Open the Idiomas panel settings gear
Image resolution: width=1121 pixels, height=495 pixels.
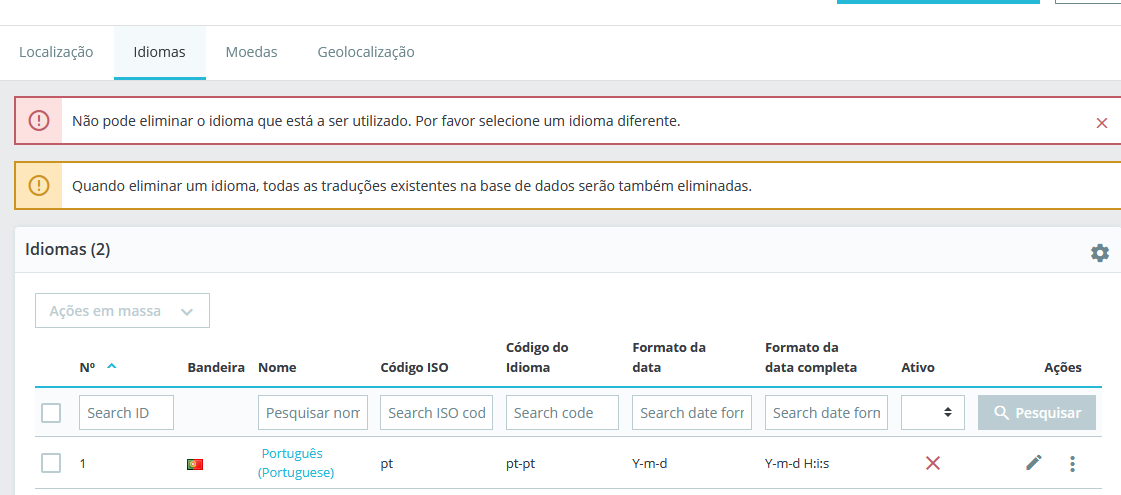coord(1099,253)
